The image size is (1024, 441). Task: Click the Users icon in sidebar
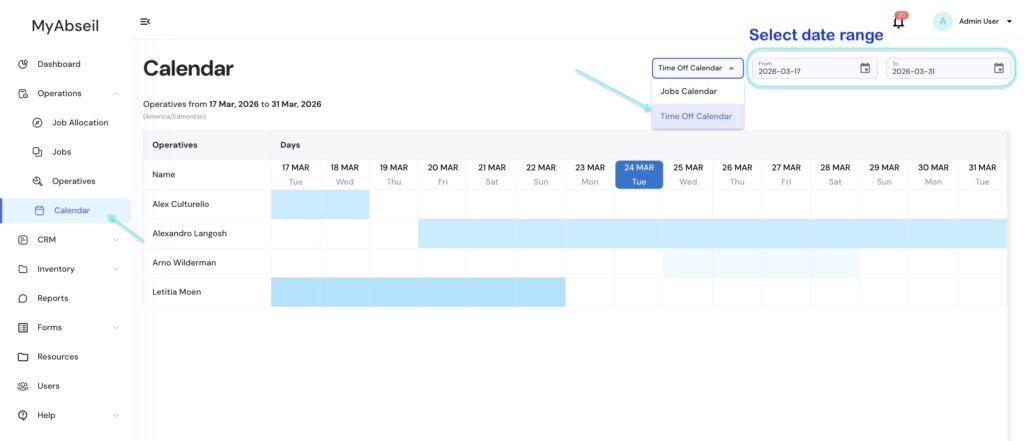click(23, 386)
